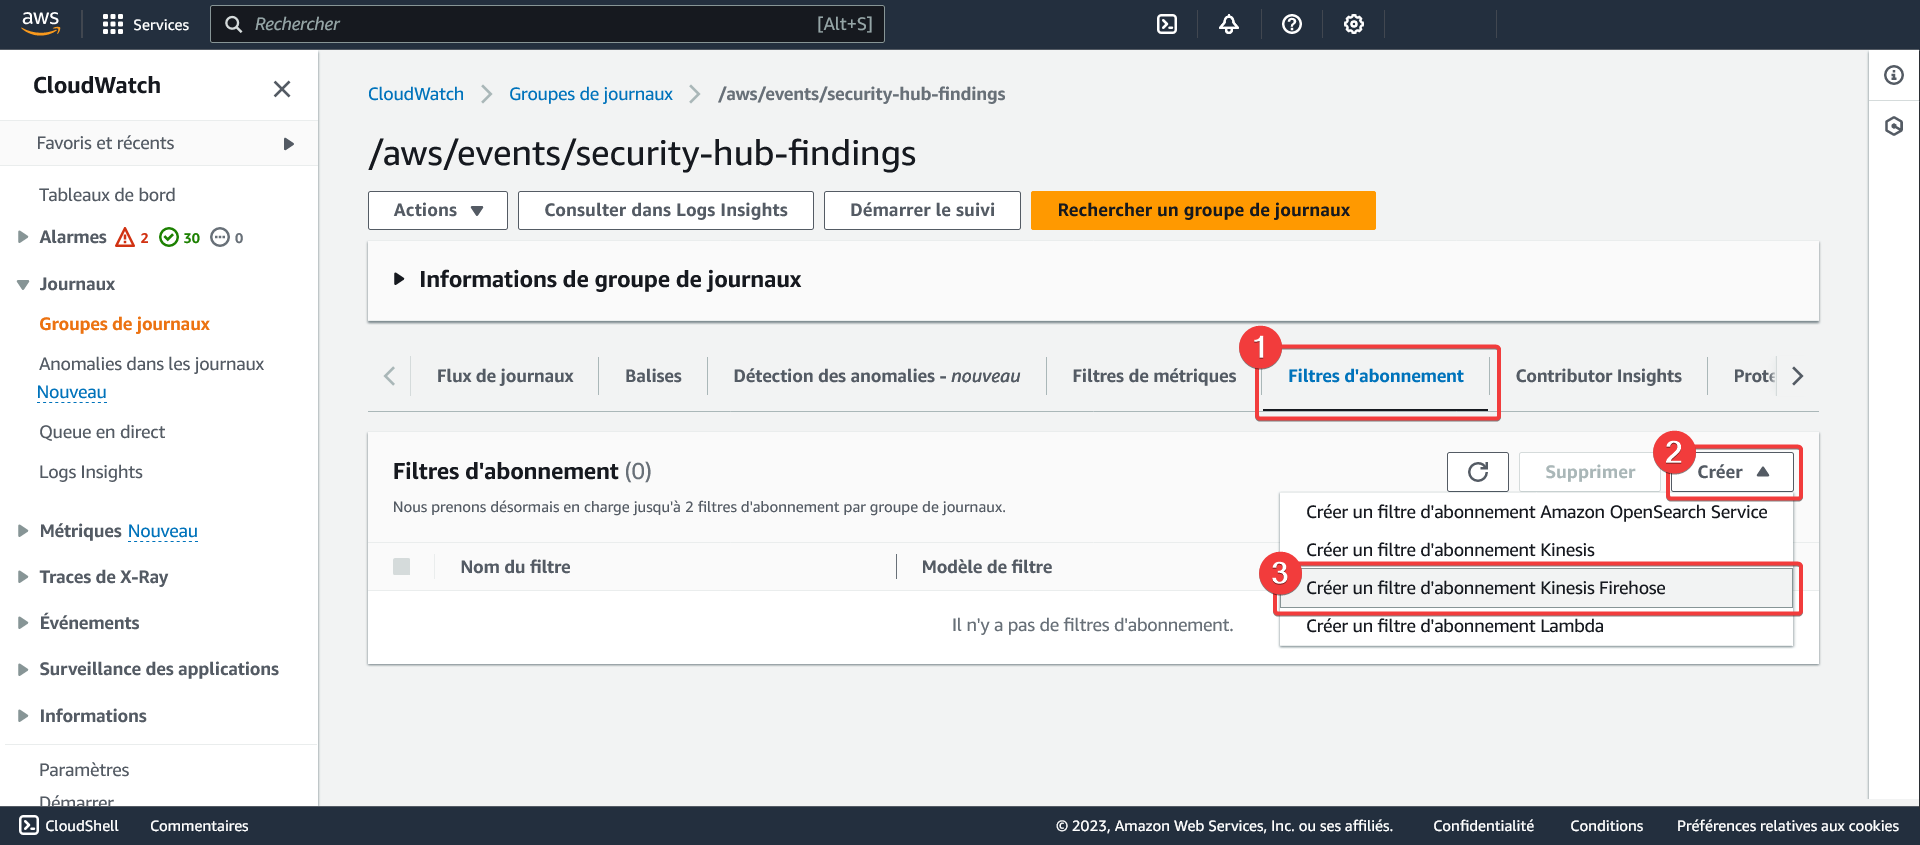Expand the Événements section
This screenshot has width=1920, height=845.
(x=23, y=623)
